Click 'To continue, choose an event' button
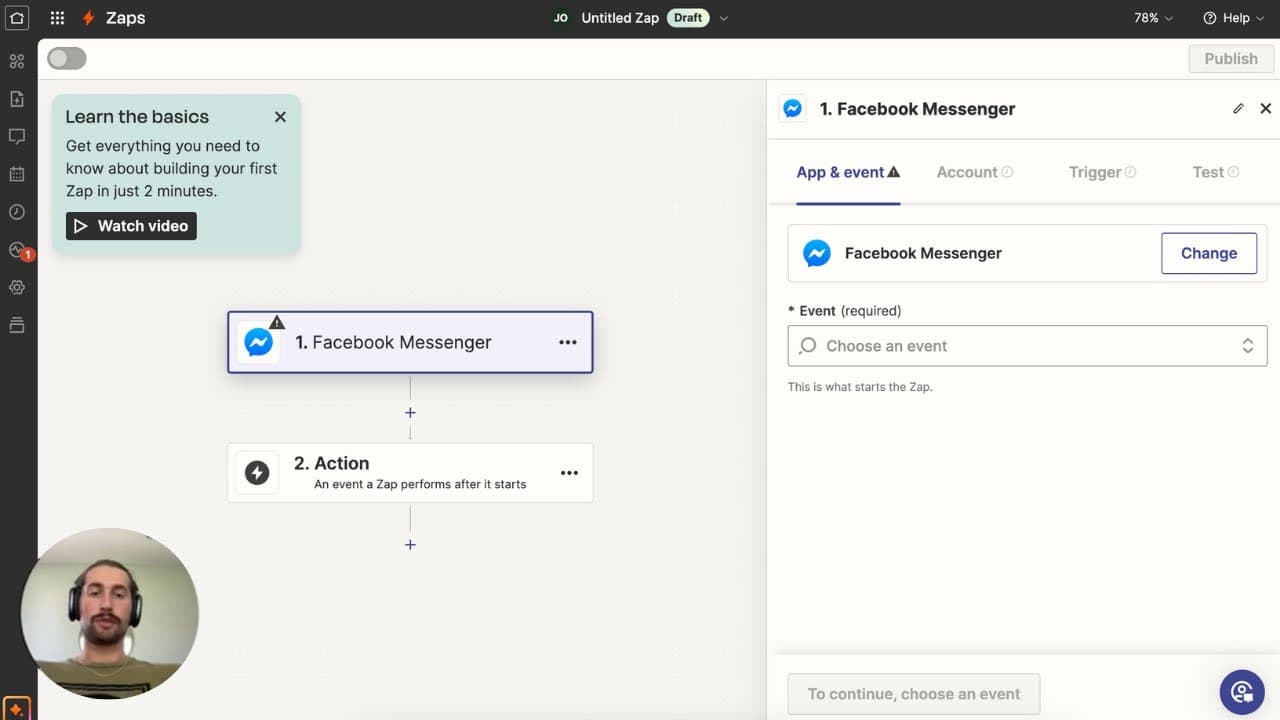 pos(914,694)
